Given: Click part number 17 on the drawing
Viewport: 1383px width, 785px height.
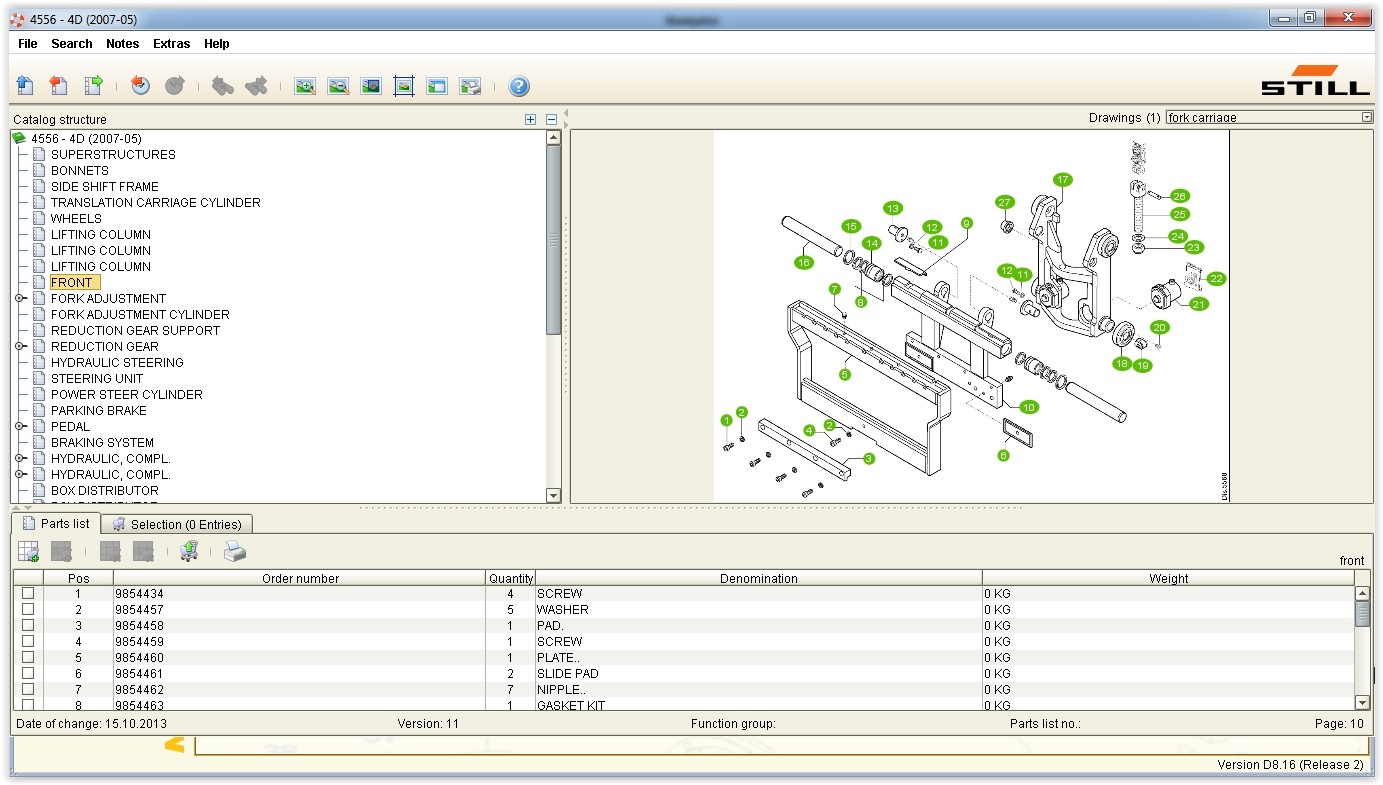Looking at the screenshot, I should [1062, 180].
